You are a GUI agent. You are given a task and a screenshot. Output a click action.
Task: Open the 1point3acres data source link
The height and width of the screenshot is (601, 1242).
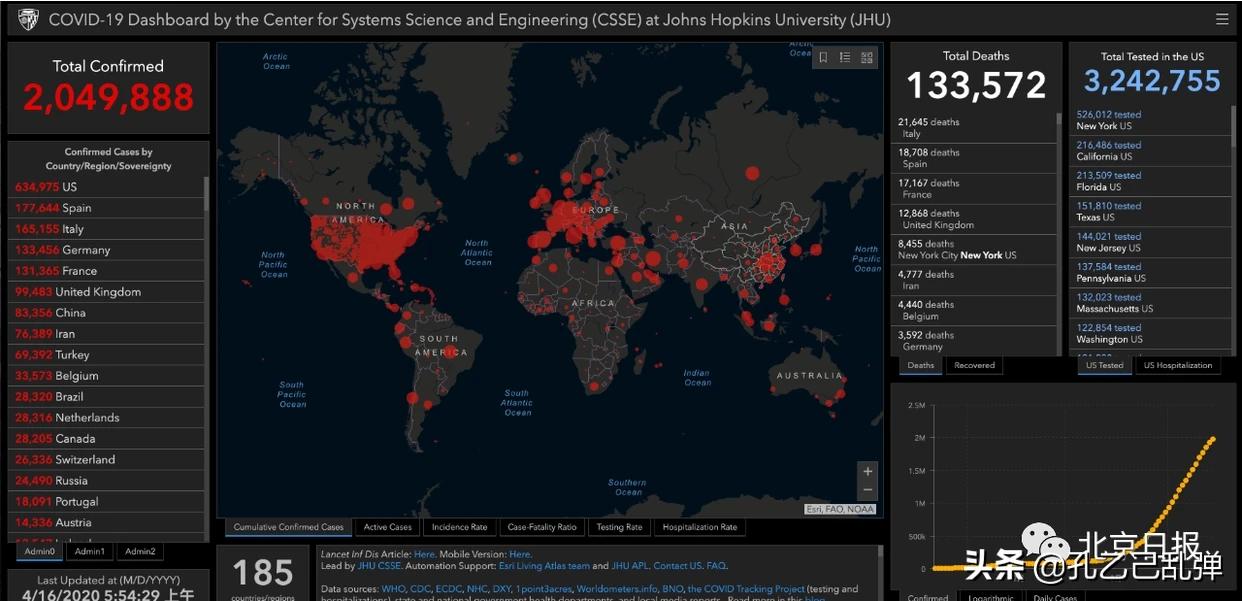click(544, 589)
